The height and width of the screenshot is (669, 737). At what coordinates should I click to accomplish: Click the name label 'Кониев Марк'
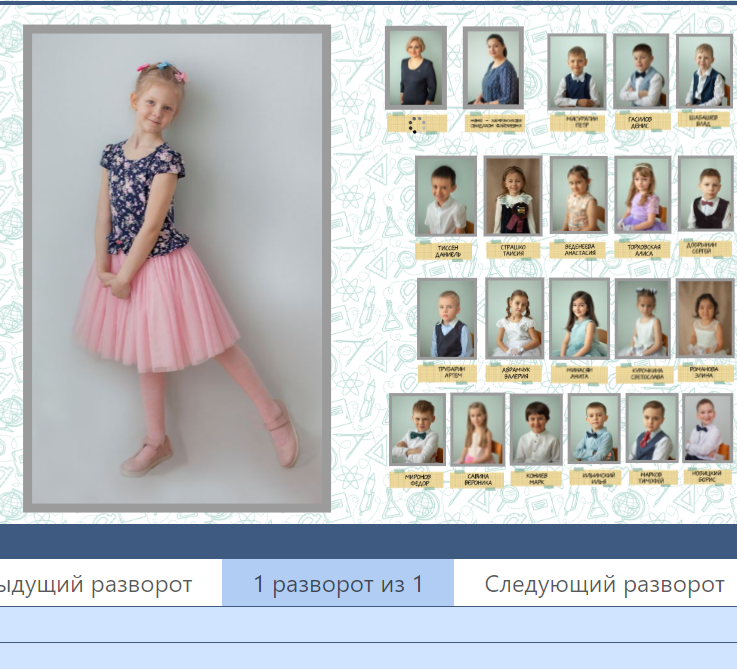coord(536,479)
